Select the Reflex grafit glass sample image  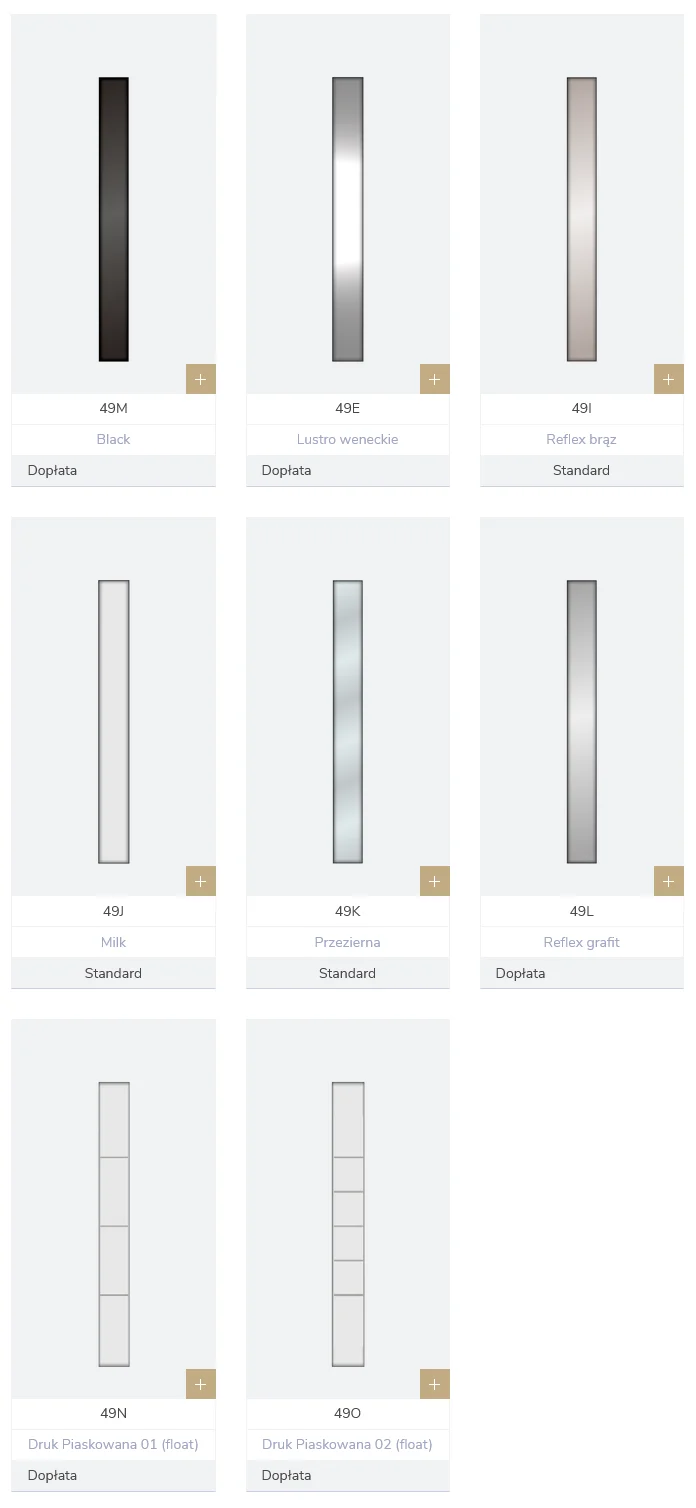(x=582, y=721)
